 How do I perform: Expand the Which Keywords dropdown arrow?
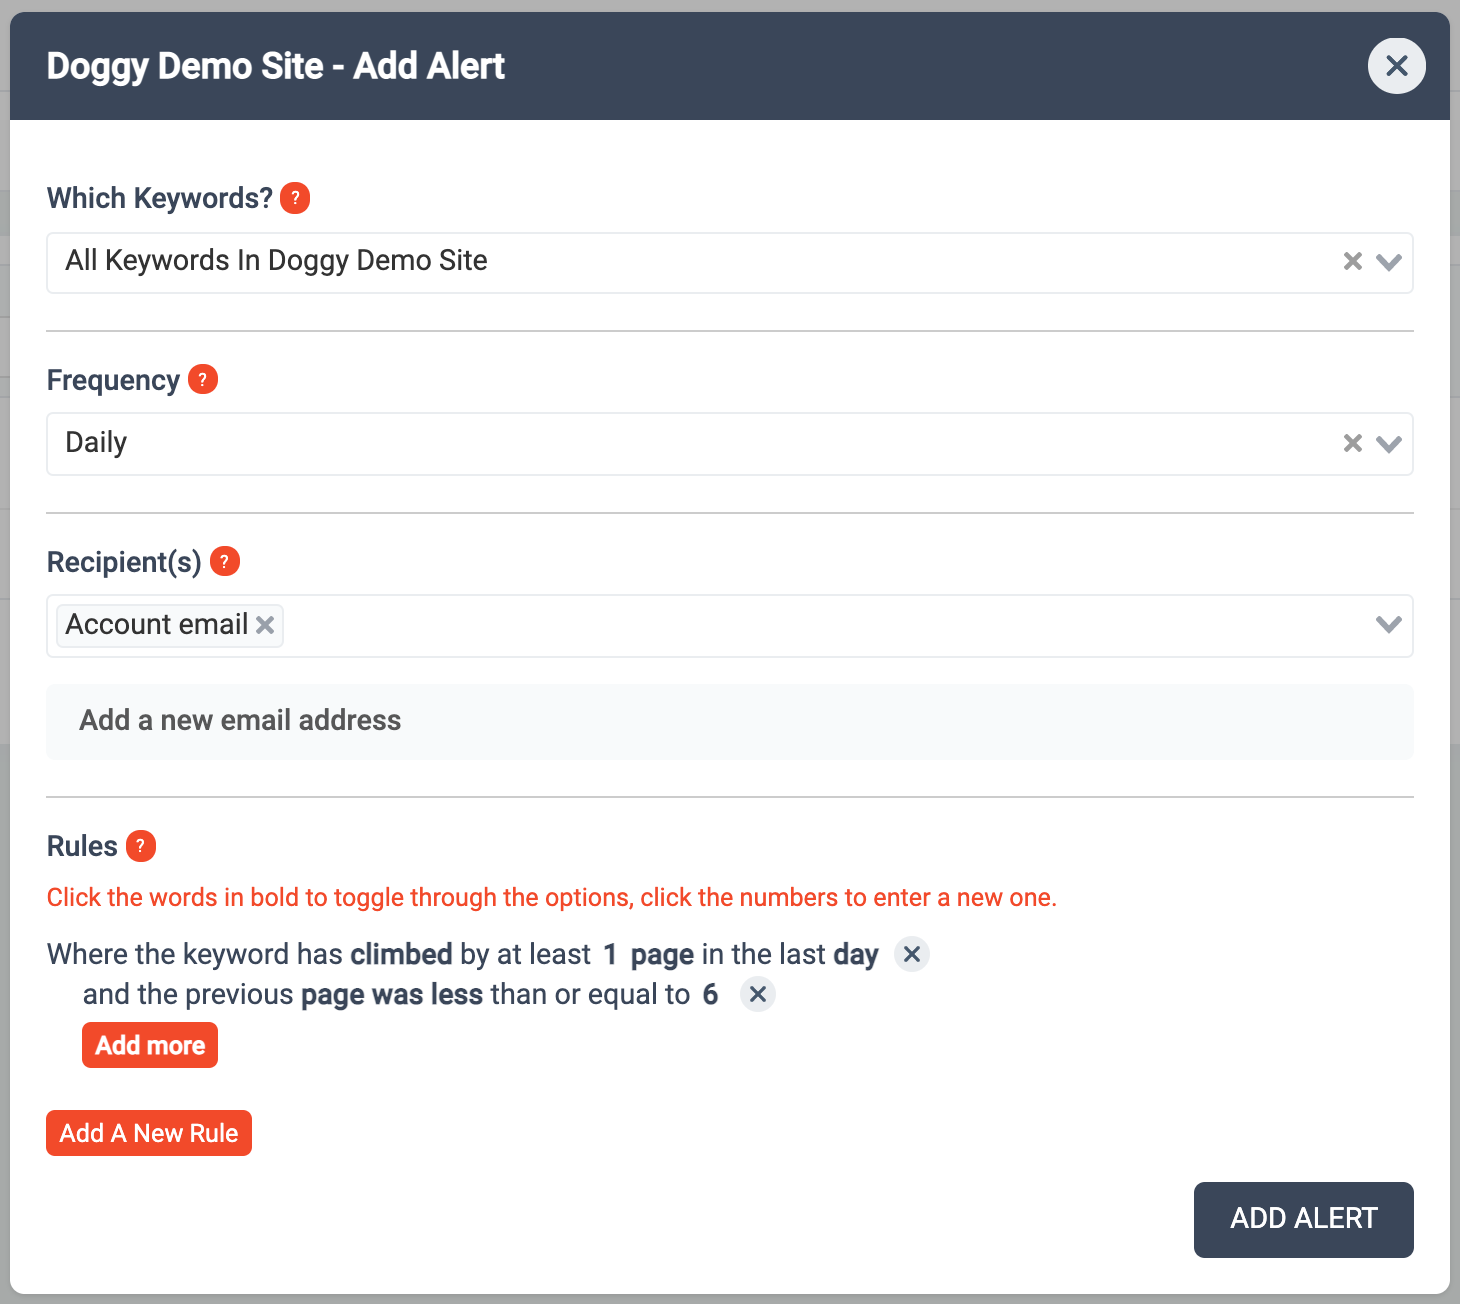pos(1389,262)
